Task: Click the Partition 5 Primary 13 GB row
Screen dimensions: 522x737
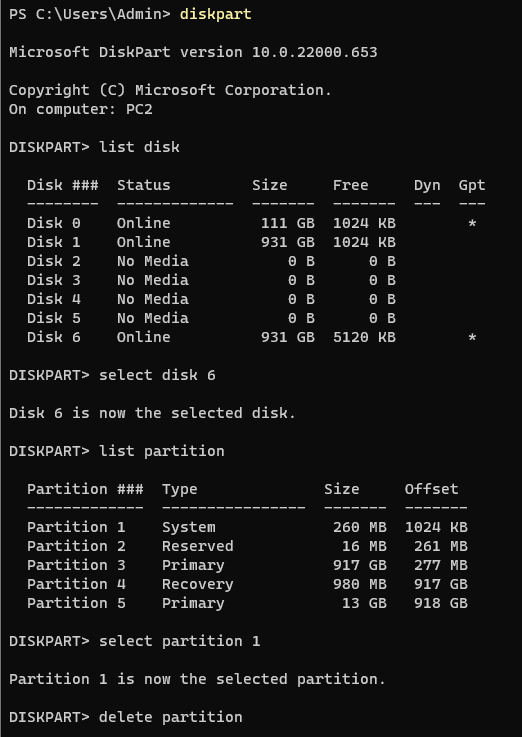Action: [247, 603]
